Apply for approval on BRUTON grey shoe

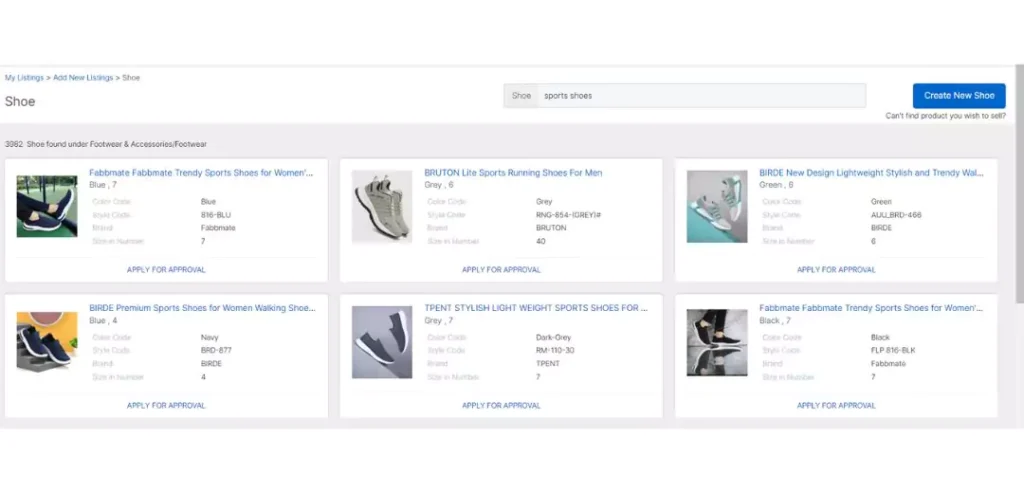pos(501,270)
